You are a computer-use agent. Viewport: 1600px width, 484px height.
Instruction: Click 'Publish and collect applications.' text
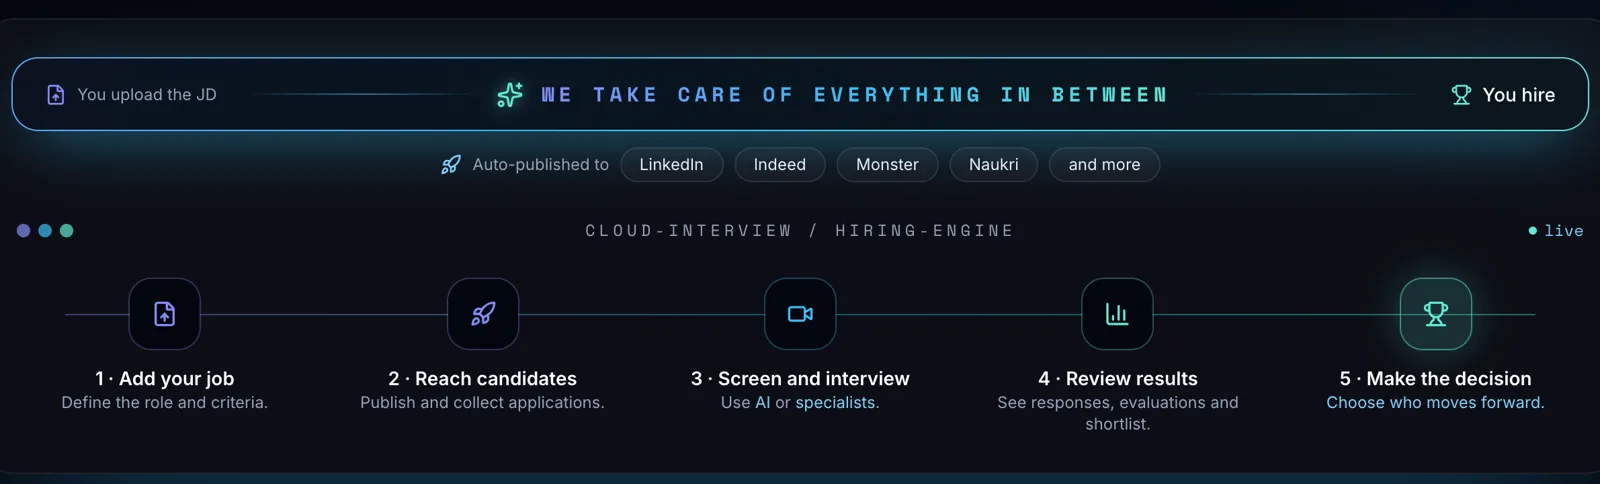[483, 403]
